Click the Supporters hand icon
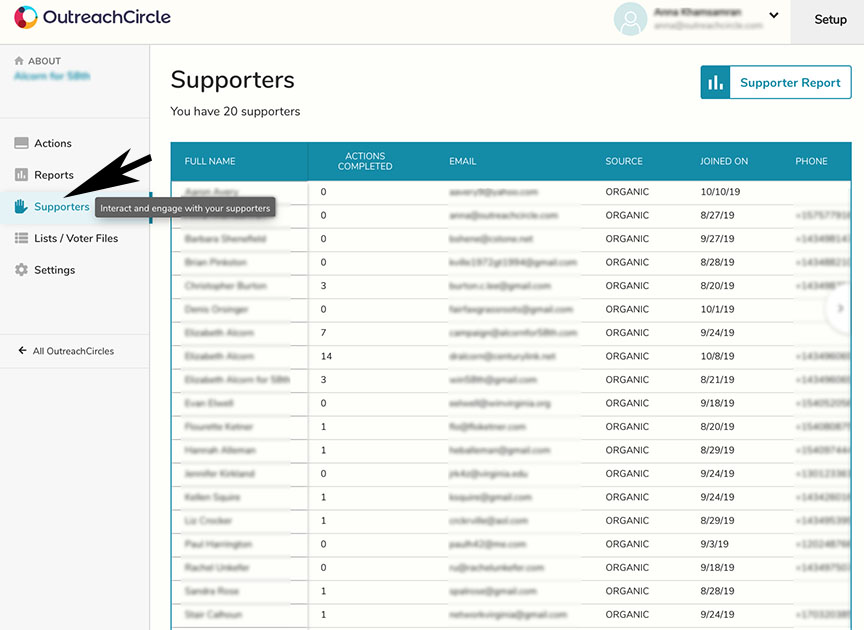 pyautogui.click(x=21, y=207)
